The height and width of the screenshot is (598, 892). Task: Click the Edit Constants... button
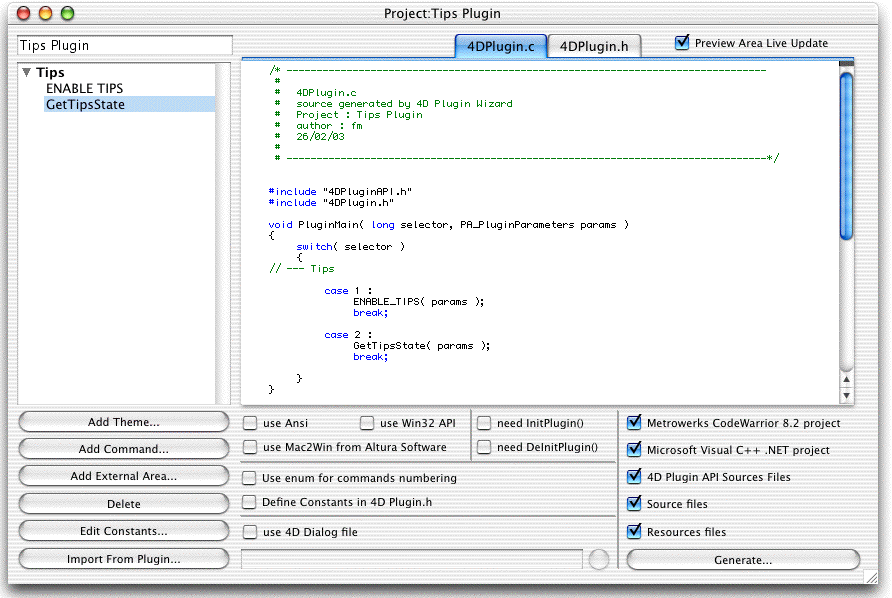124,531
